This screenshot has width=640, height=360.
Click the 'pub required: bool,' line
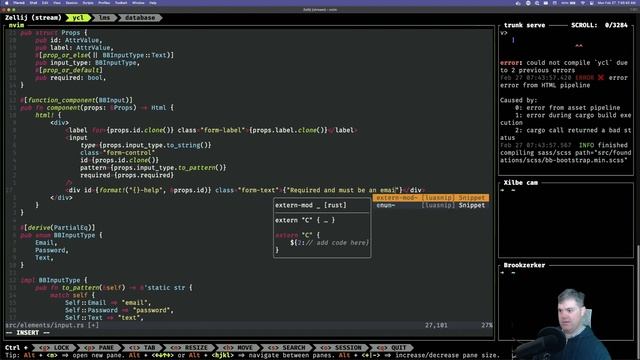pos(71,78)
